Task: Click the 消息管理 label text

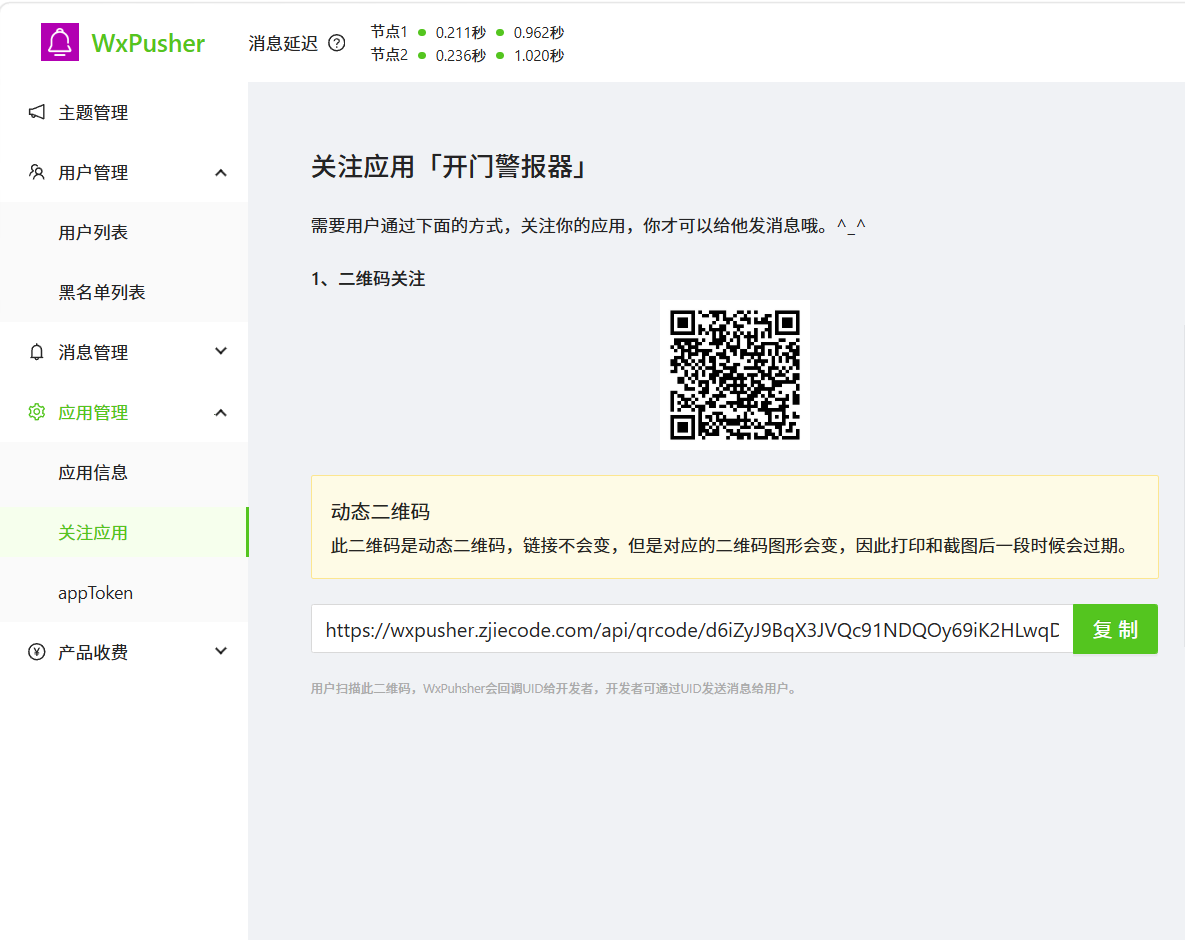Action: point(93,353)
